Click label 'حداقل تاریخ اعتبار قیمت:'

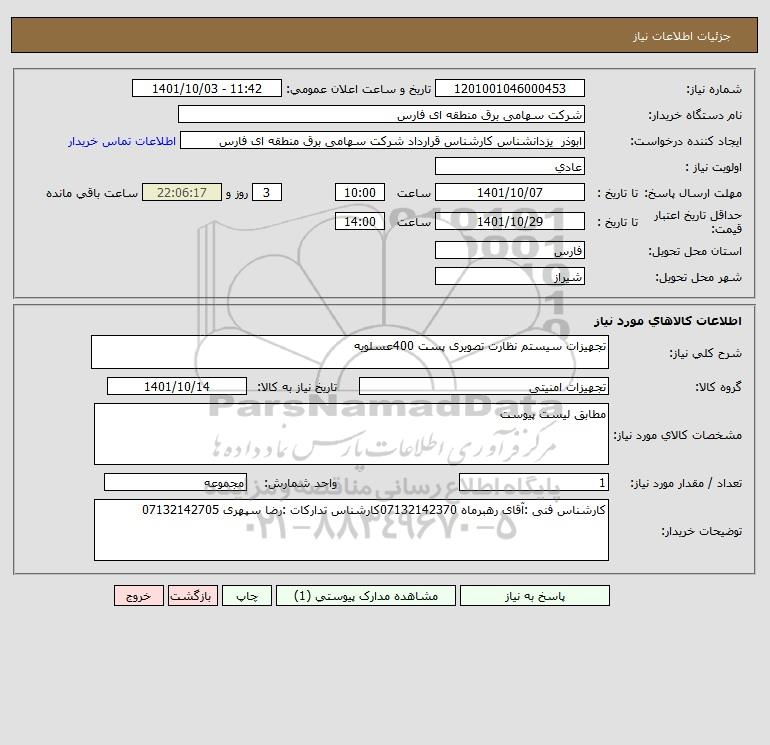[698, 222]
